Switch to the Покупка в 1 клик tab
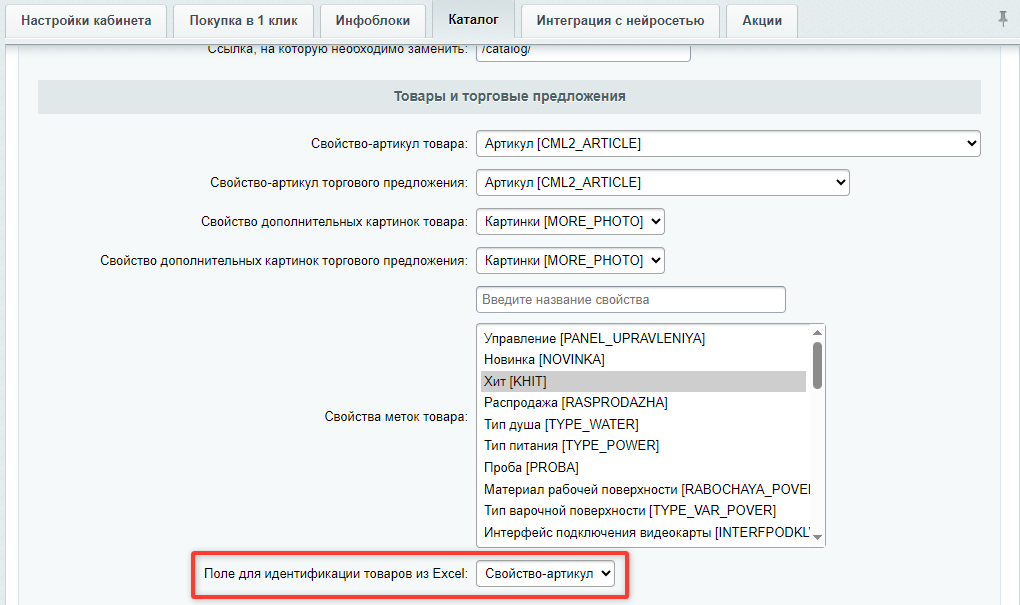 (243, 21)
